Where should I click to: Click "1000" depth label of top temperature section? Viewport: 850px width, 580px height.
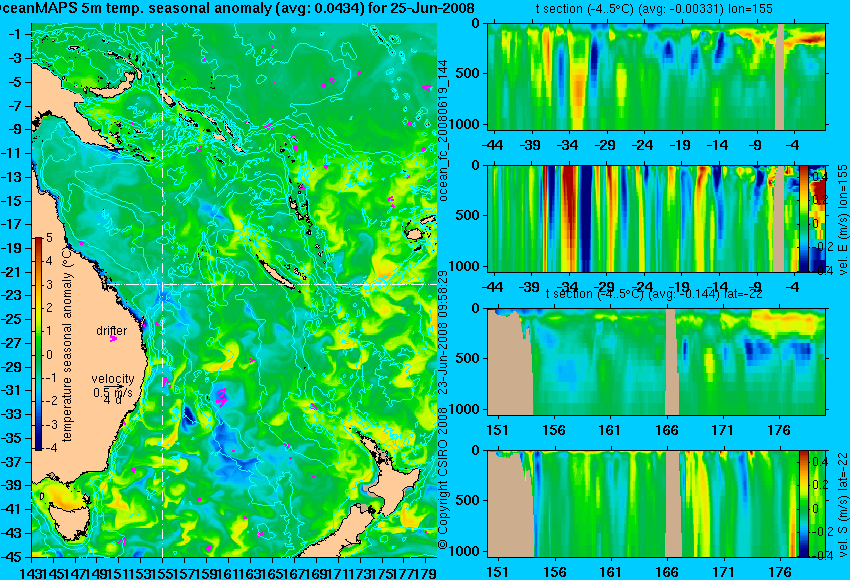coord(465,124)
